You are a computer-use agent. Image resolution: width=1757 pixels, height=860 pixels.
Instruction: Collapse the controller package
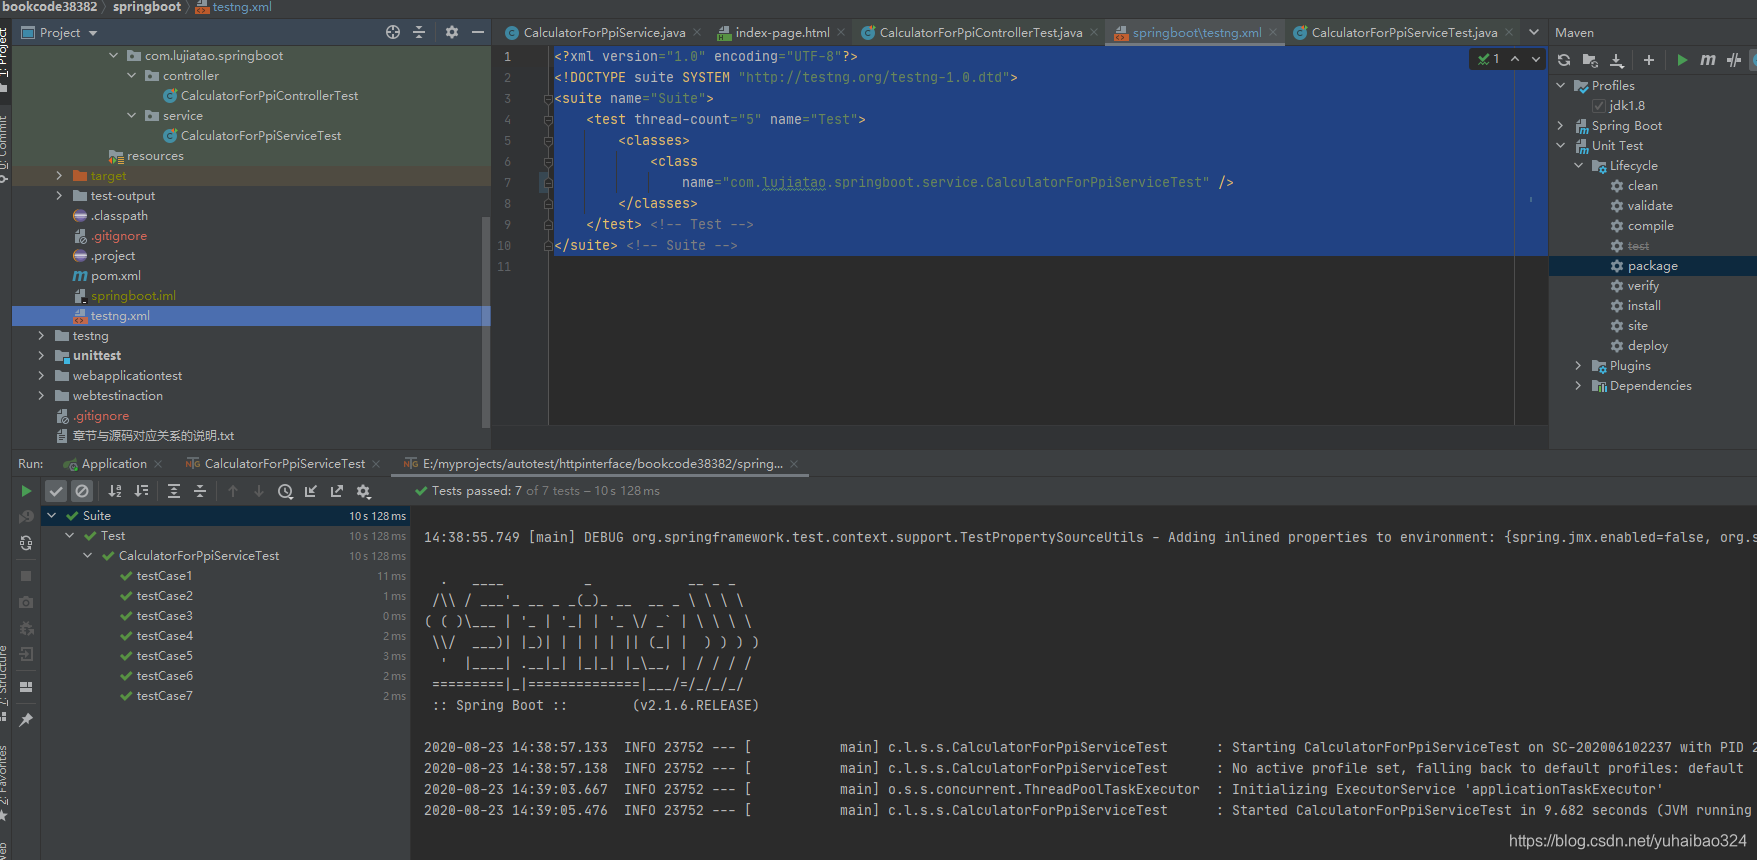click(131, 76)
